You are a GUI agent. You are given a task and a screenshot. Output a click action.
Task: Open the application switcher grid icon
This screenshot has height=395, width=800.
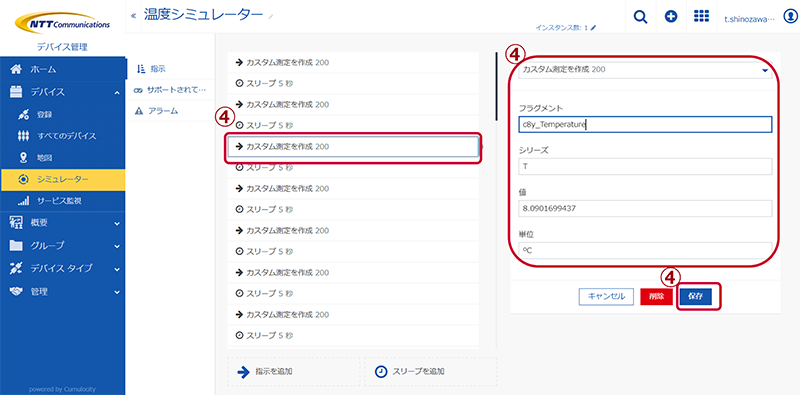pyautogui.click(x=702, y=16)
